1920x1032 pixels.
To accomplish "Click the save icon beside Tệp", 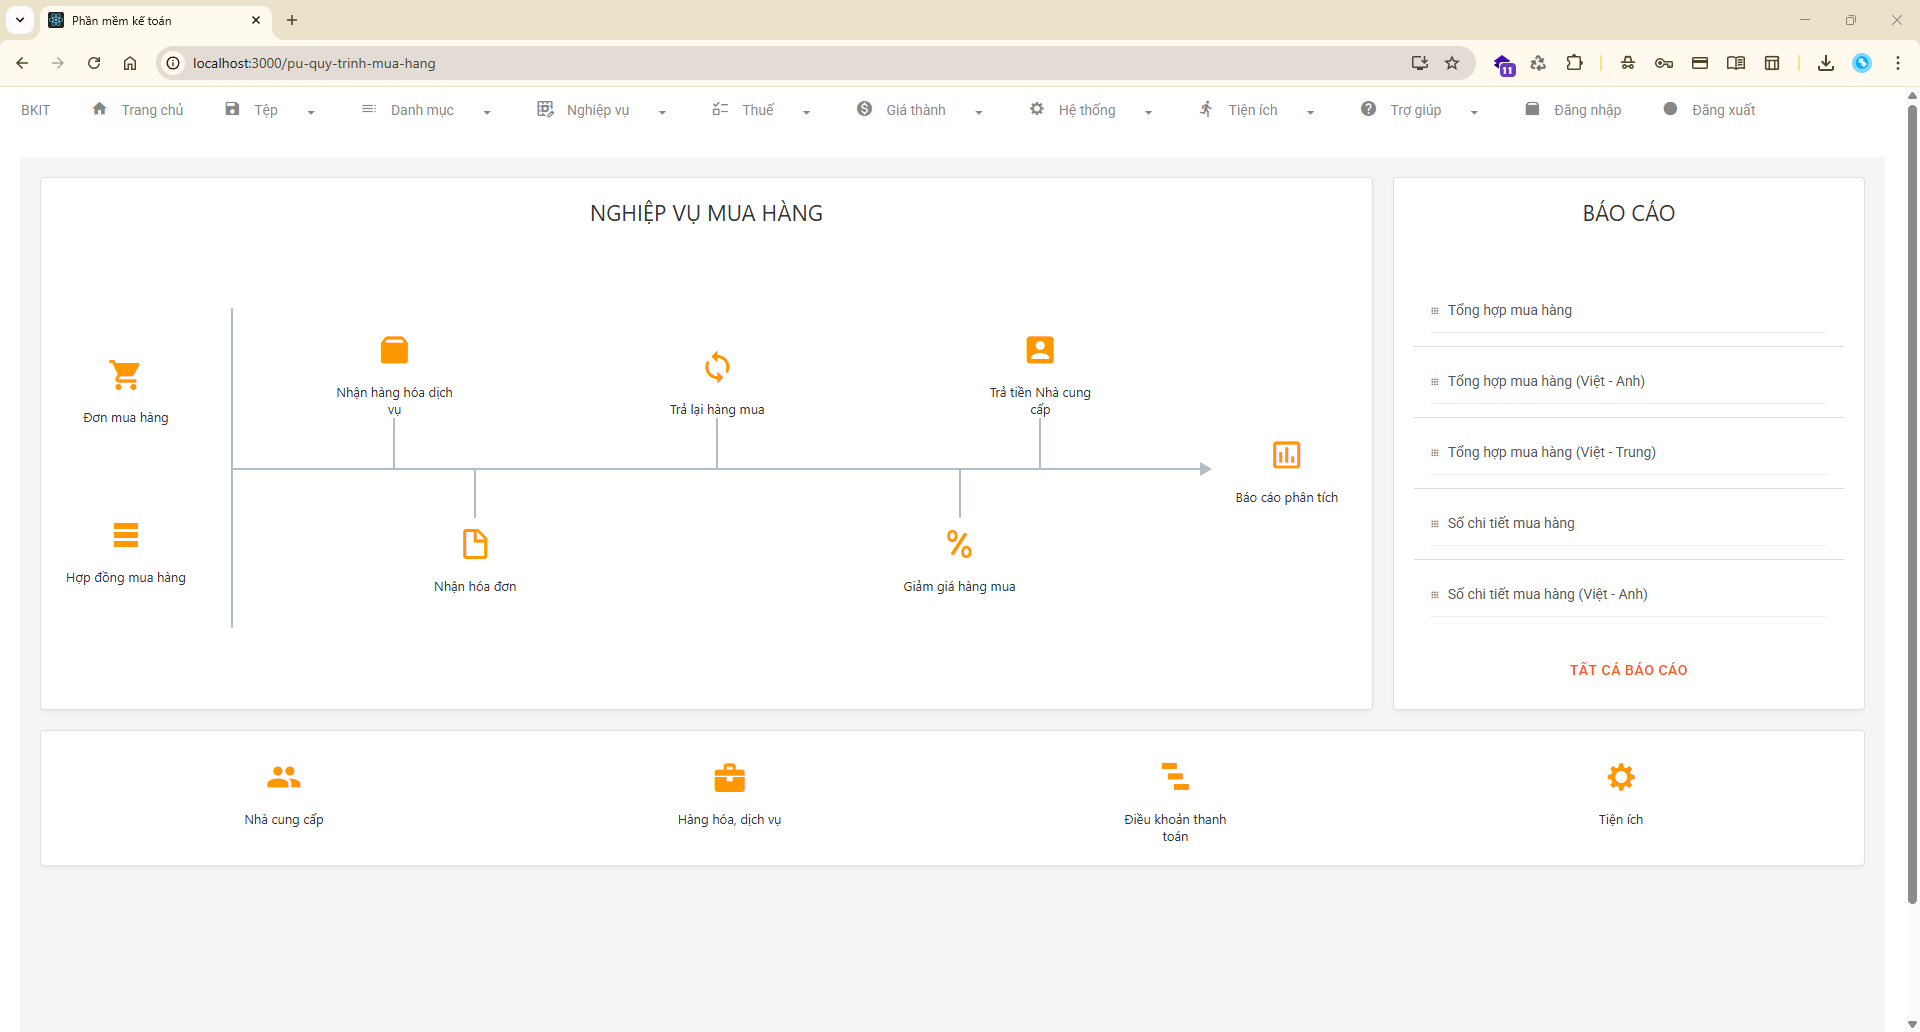I will point(232,109).
